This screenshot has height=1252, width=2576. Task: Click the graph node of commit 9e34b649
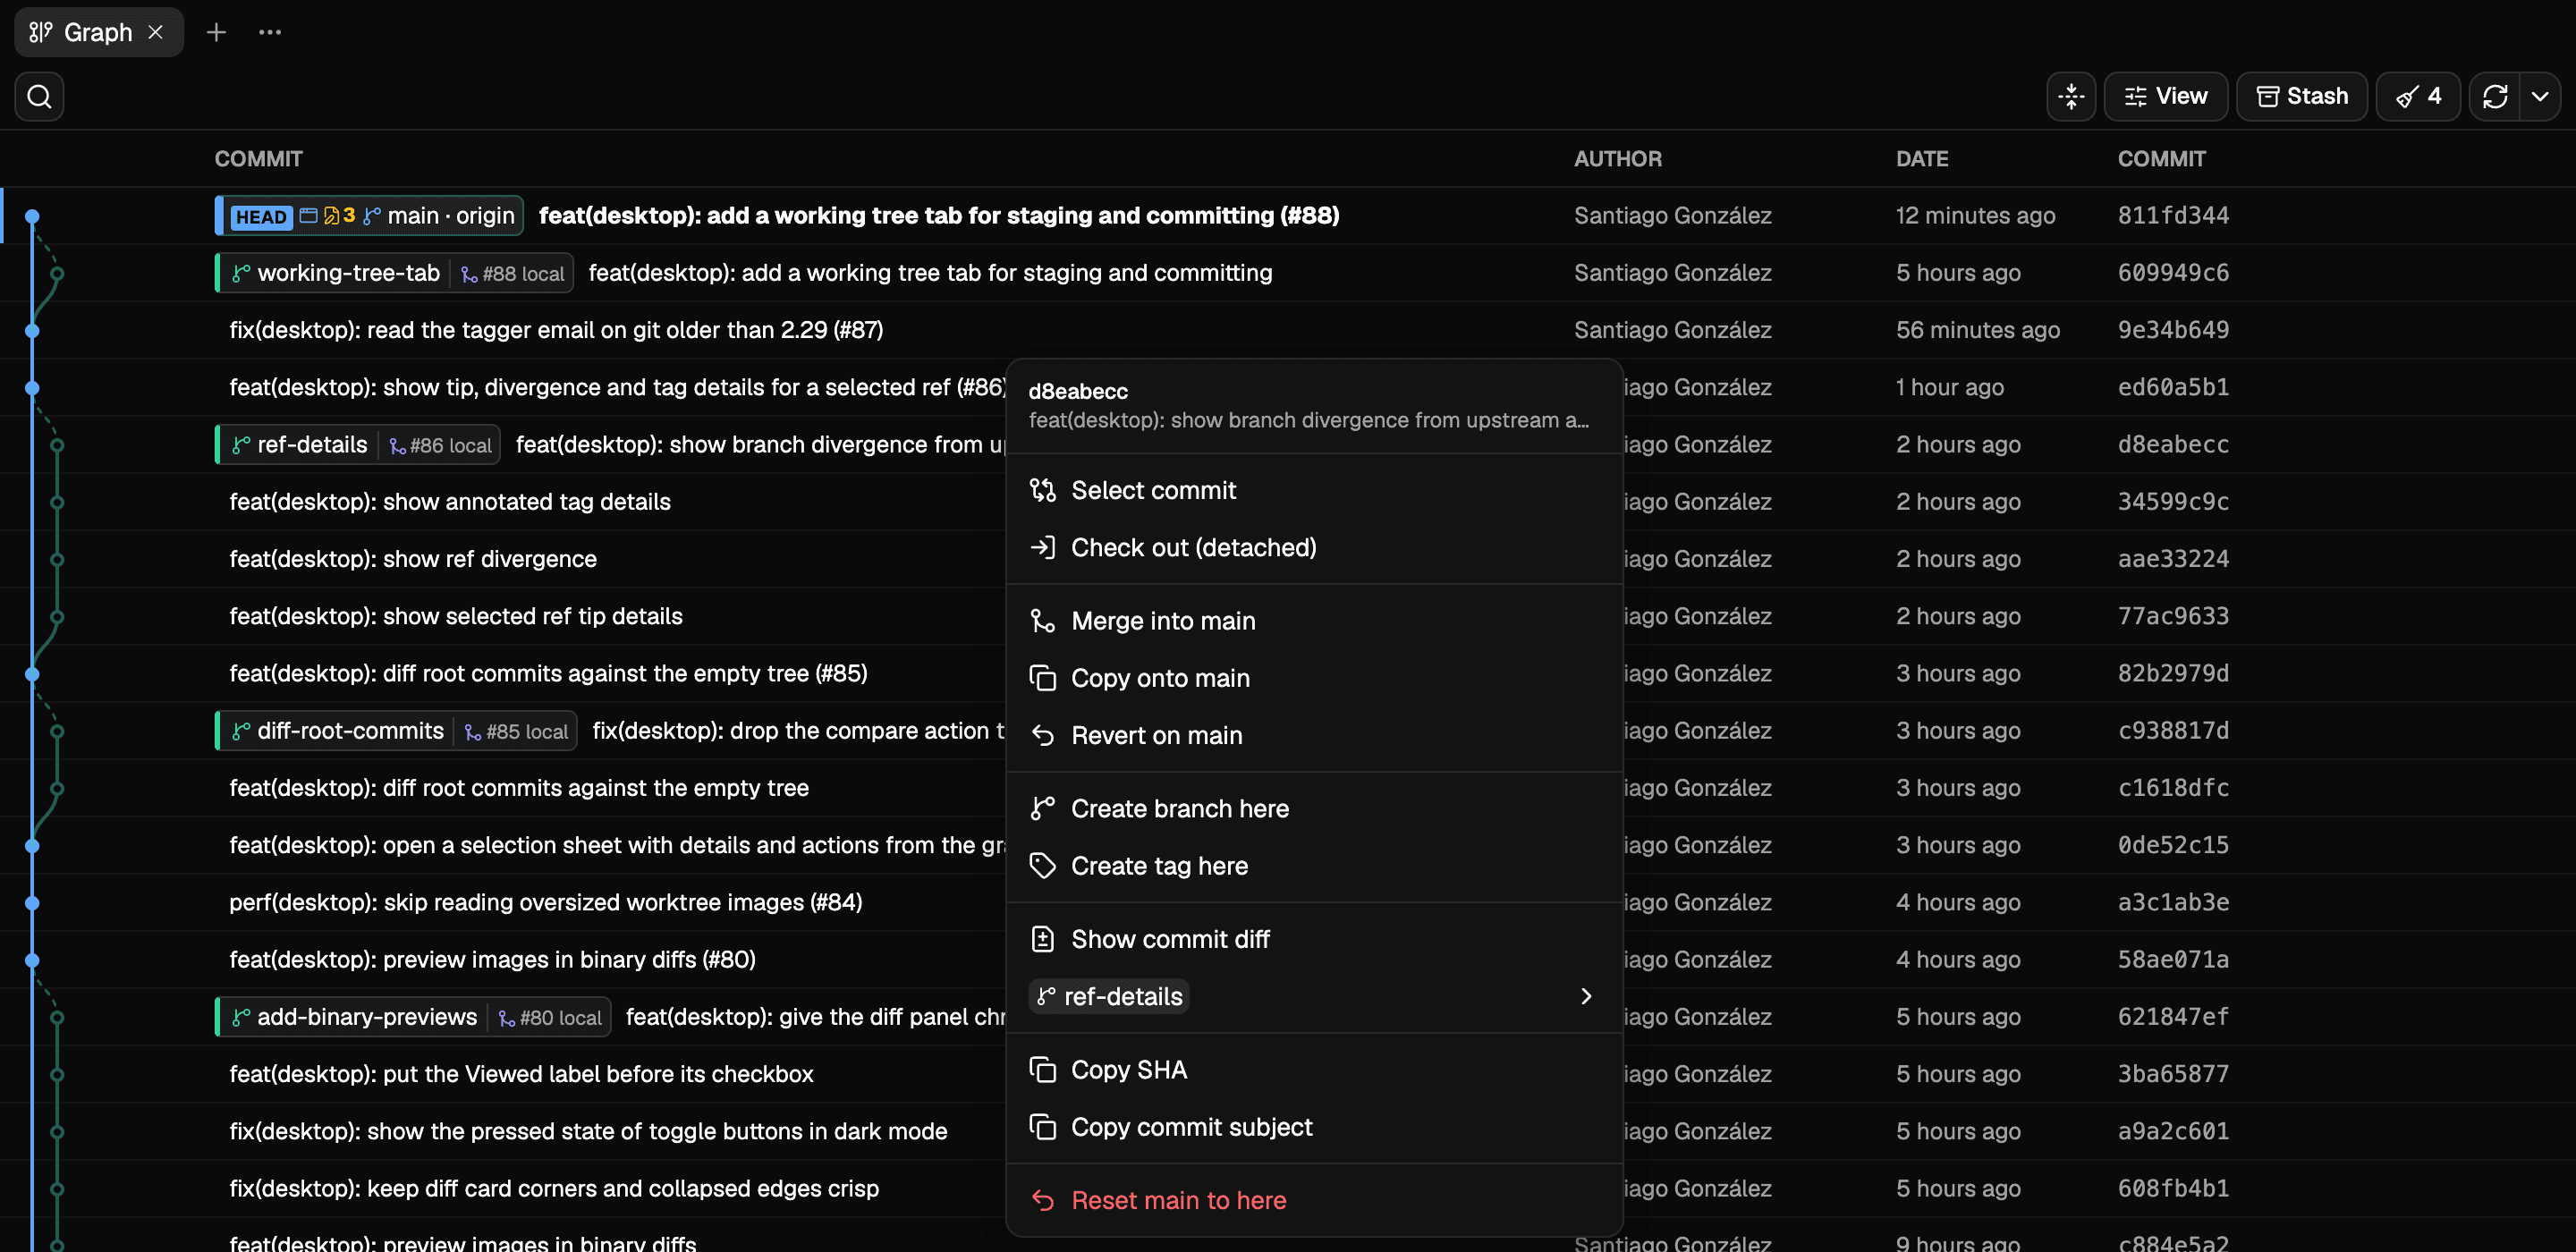click(x=32, y=331)
